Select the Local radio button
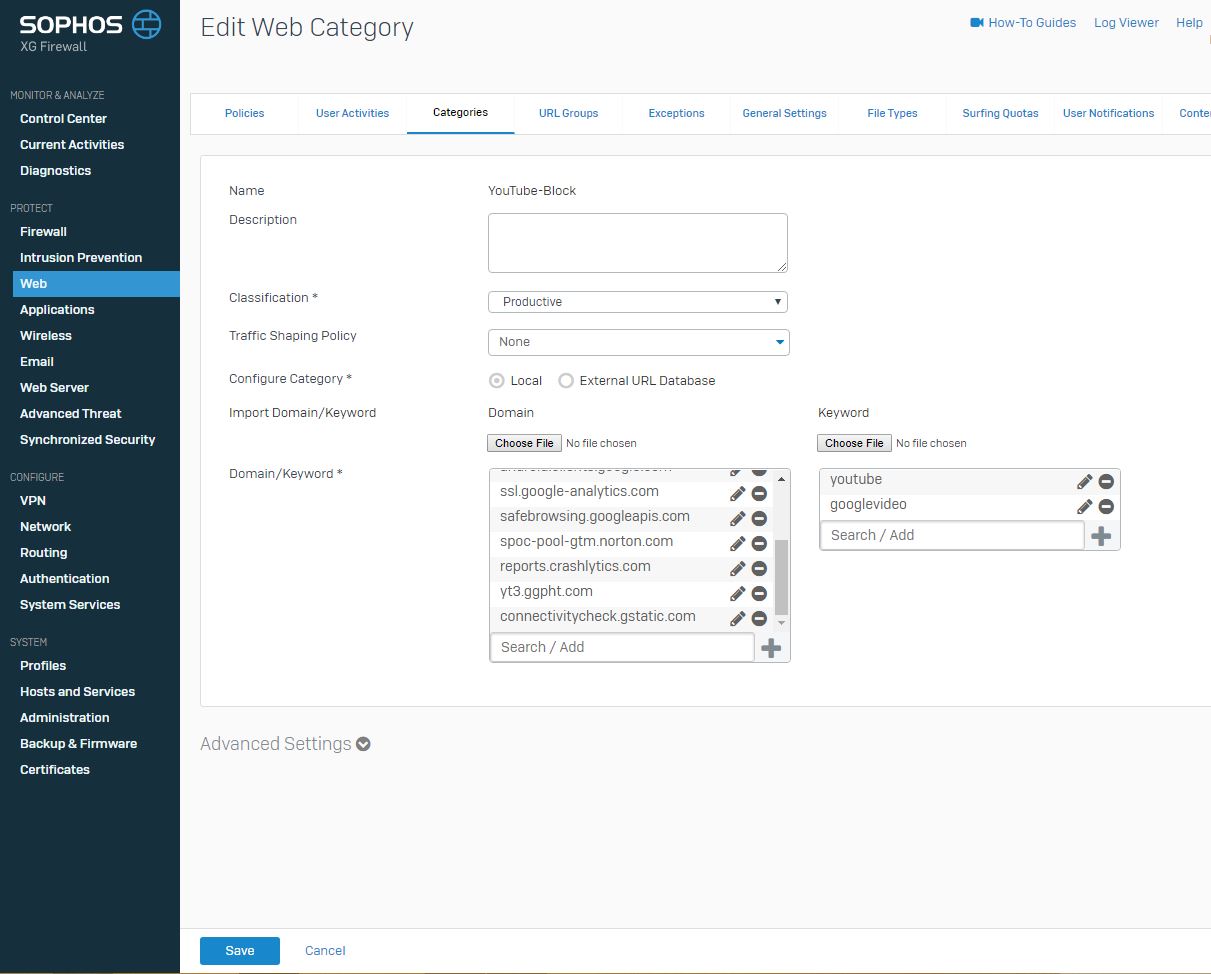Image resolution: width=1211 pixels, height=974 pixels. click(497, 381)
